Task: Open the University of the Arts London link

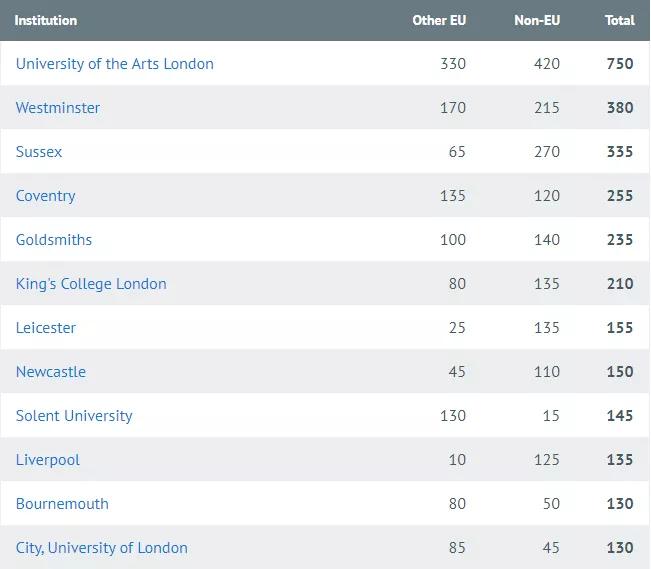Action: coord(114,64)
